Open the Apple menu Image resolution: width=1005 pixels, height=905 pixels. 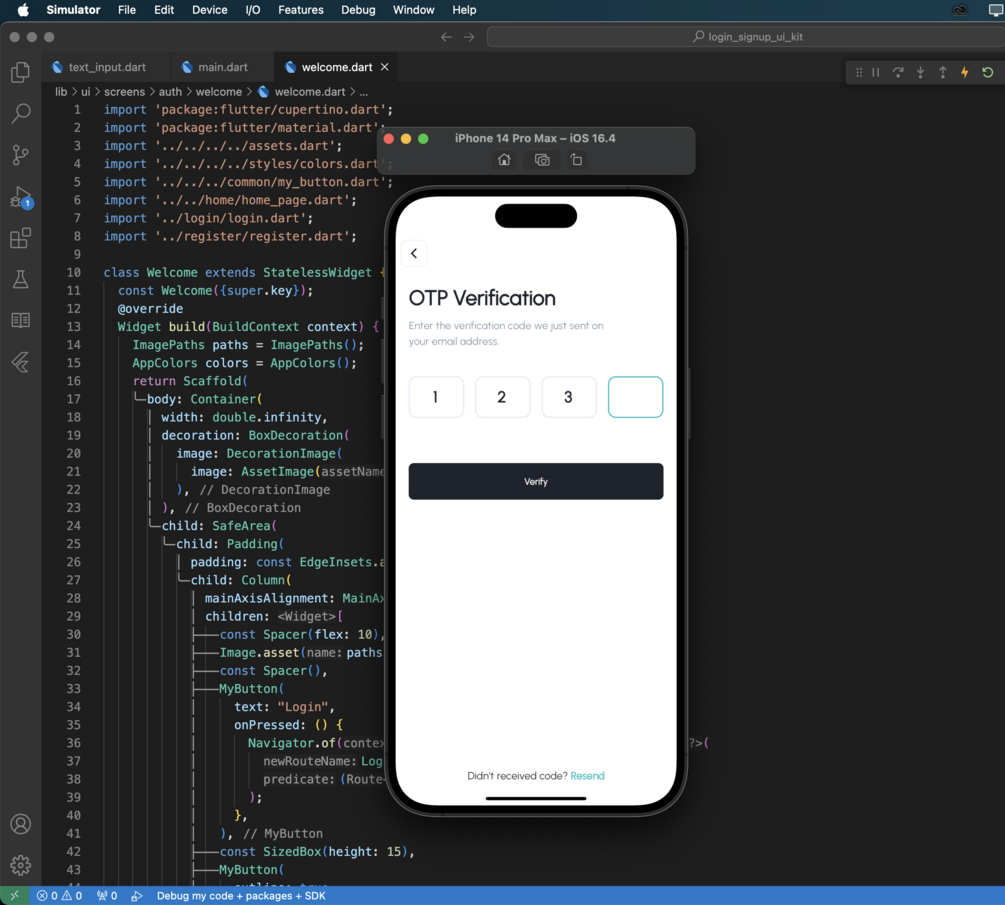(x=22, y=10)
